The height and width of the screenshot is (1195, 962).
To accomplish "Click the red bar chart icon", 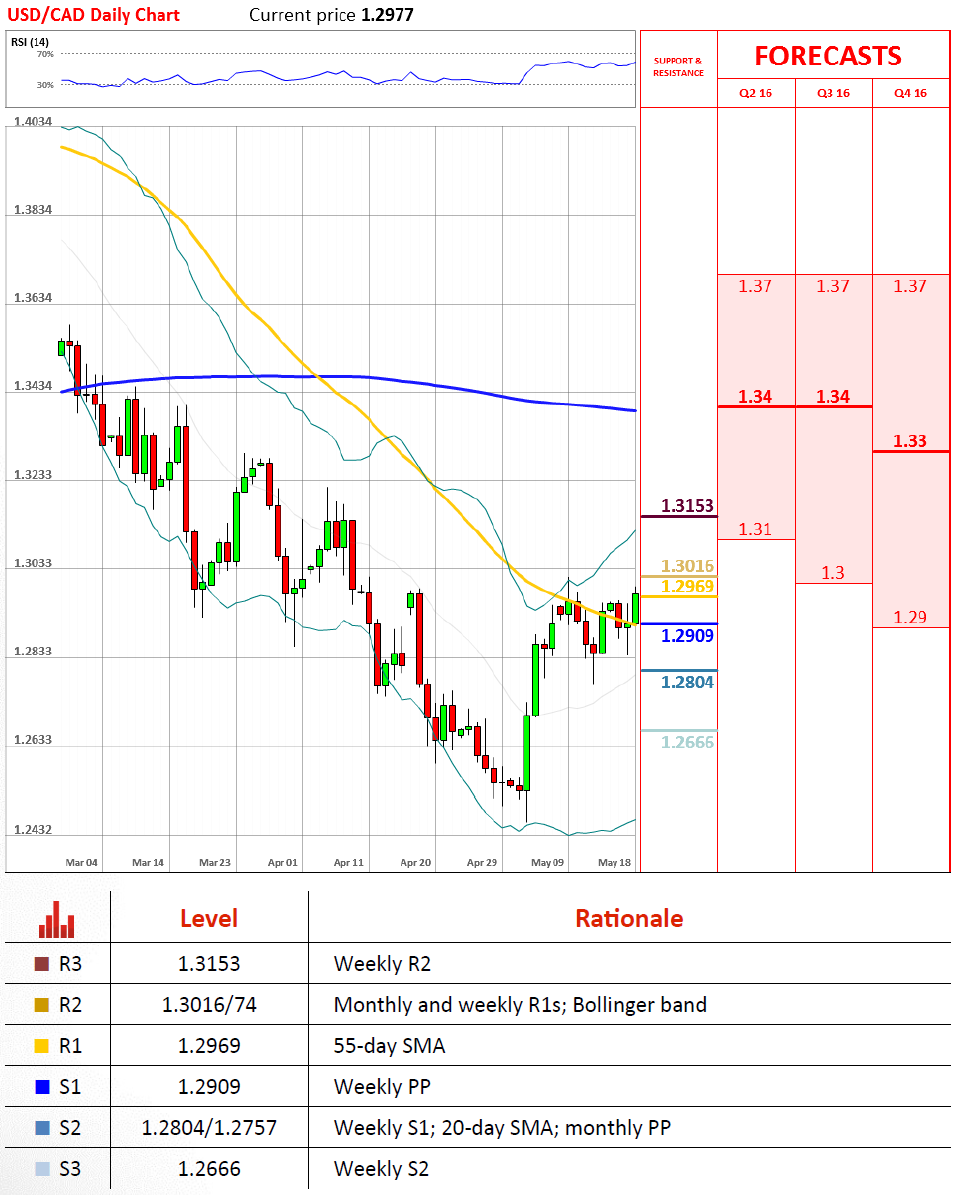I will tap(56, 920).
